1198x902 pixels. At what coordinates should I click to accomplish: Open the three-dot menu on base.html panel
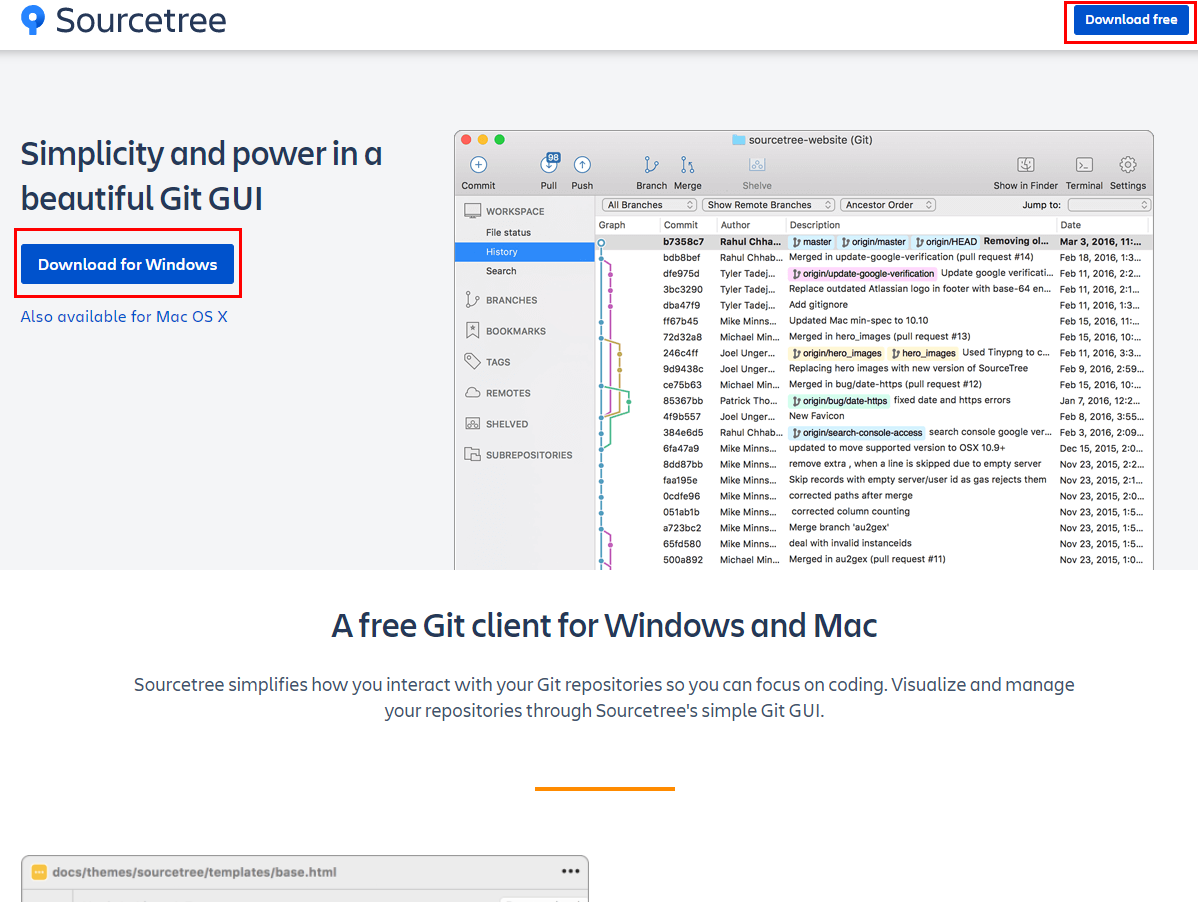(x=570, y=871)
